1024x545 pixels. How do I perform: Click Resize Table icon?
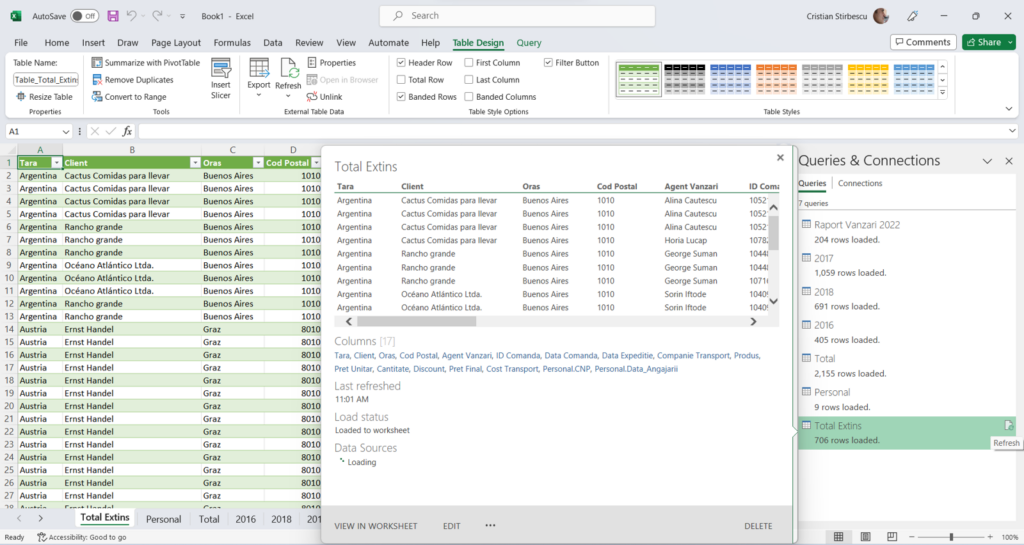pyautogui.click(x=21, y=97)
